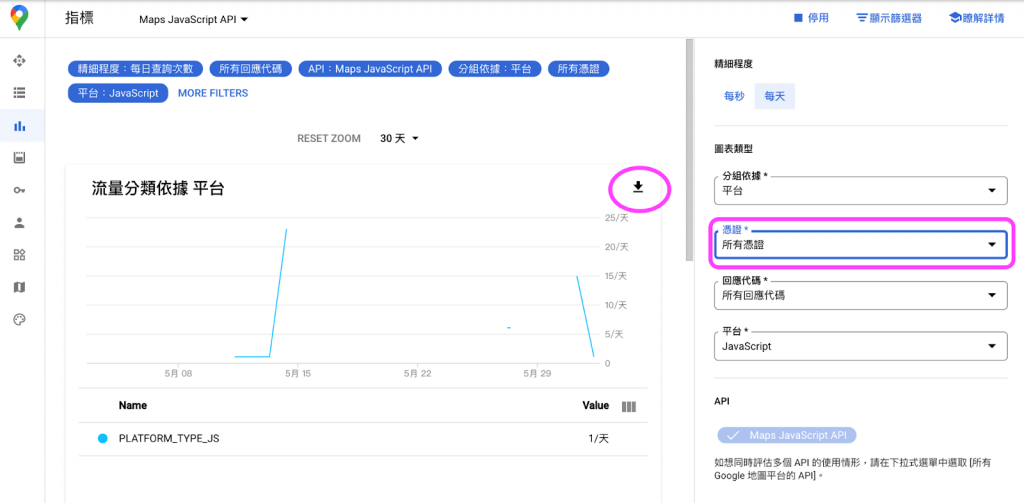Screen dimensions: 1024x503
Task: Open the APIs list icon in sidebar
Action: (x=20, y=93)
